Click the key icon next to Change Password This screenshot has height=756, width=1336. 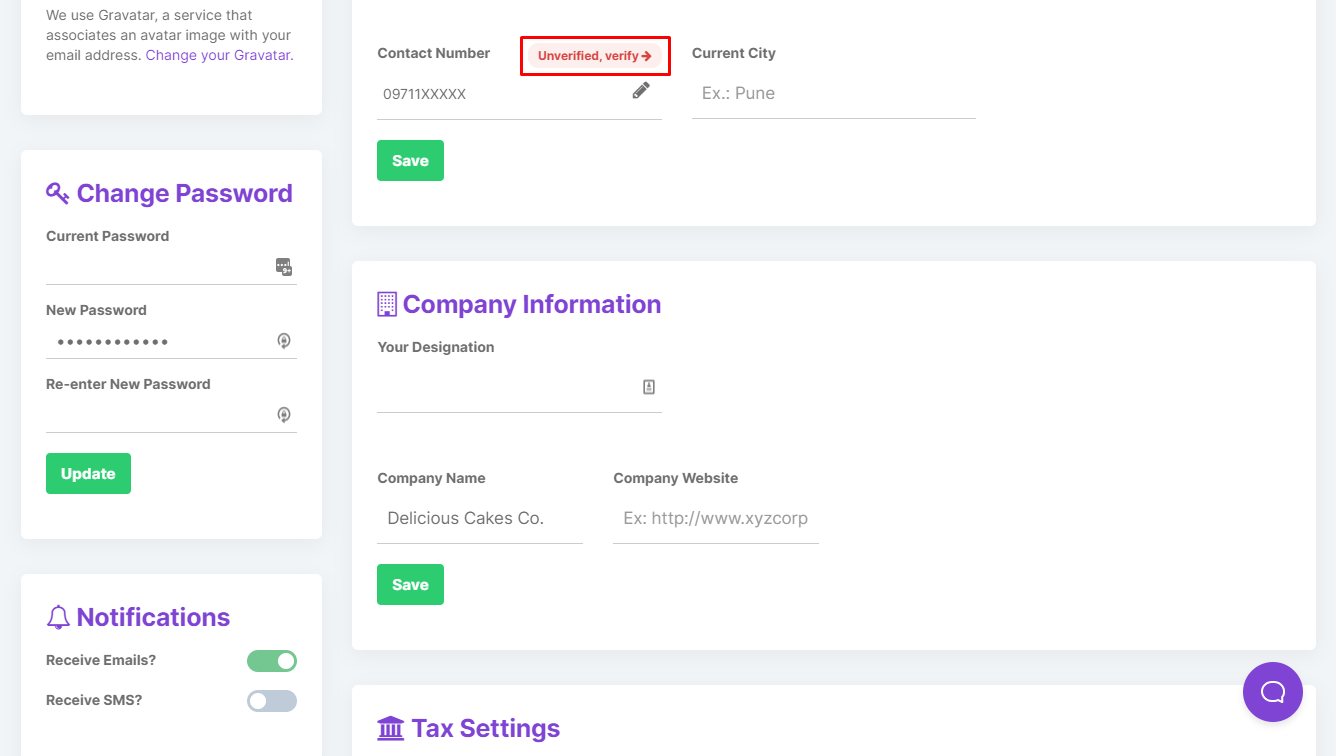click(x=58, y=193)
